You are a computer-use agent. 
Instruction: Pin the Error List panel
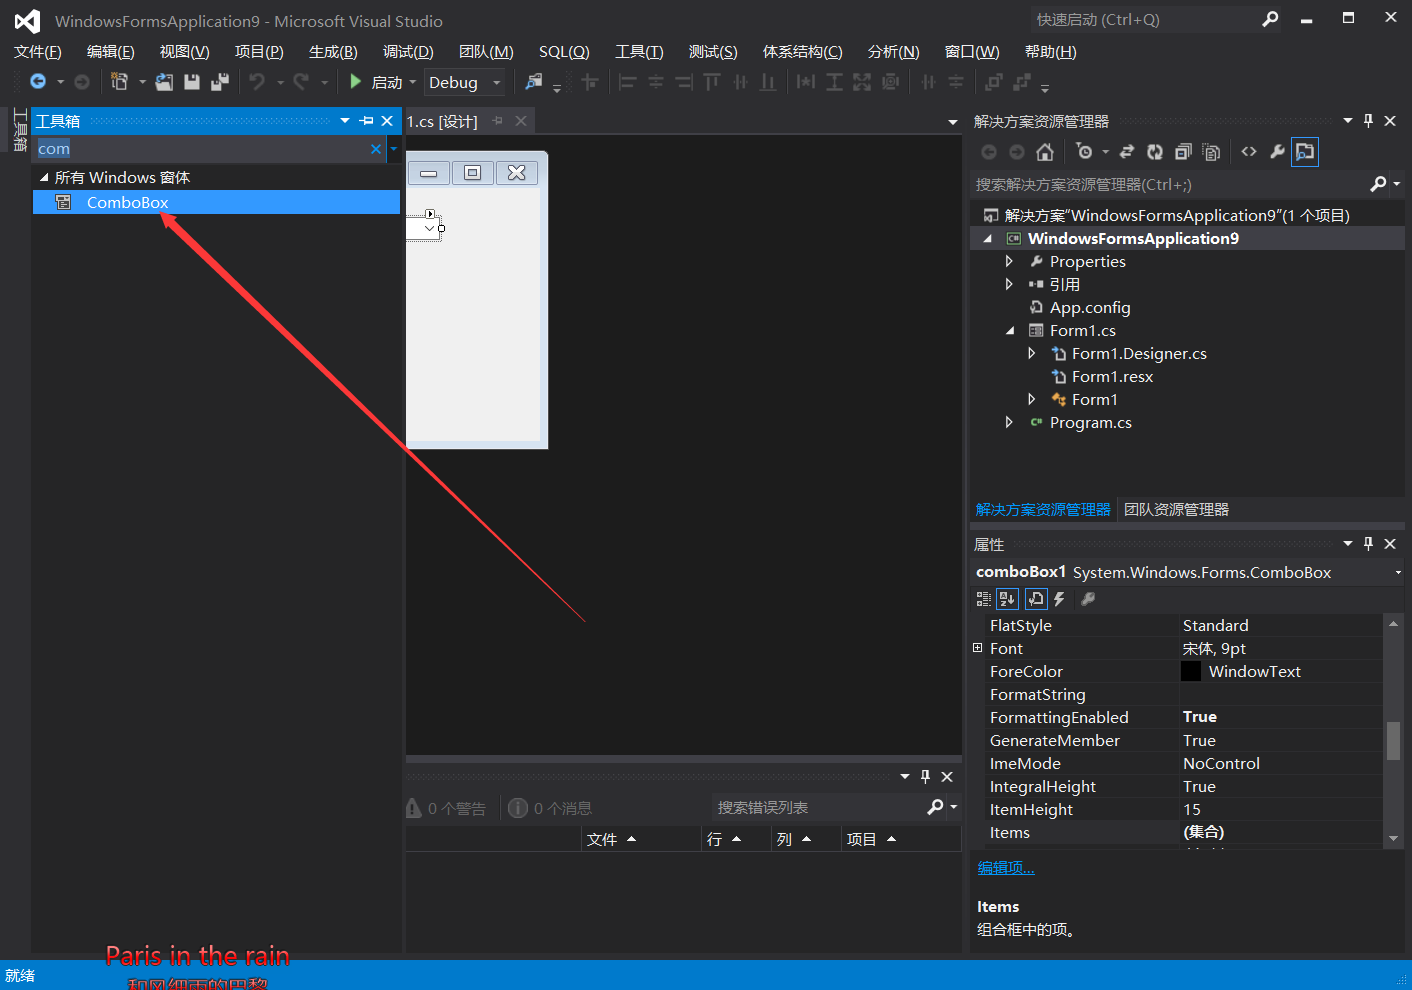tap(926, 776)
